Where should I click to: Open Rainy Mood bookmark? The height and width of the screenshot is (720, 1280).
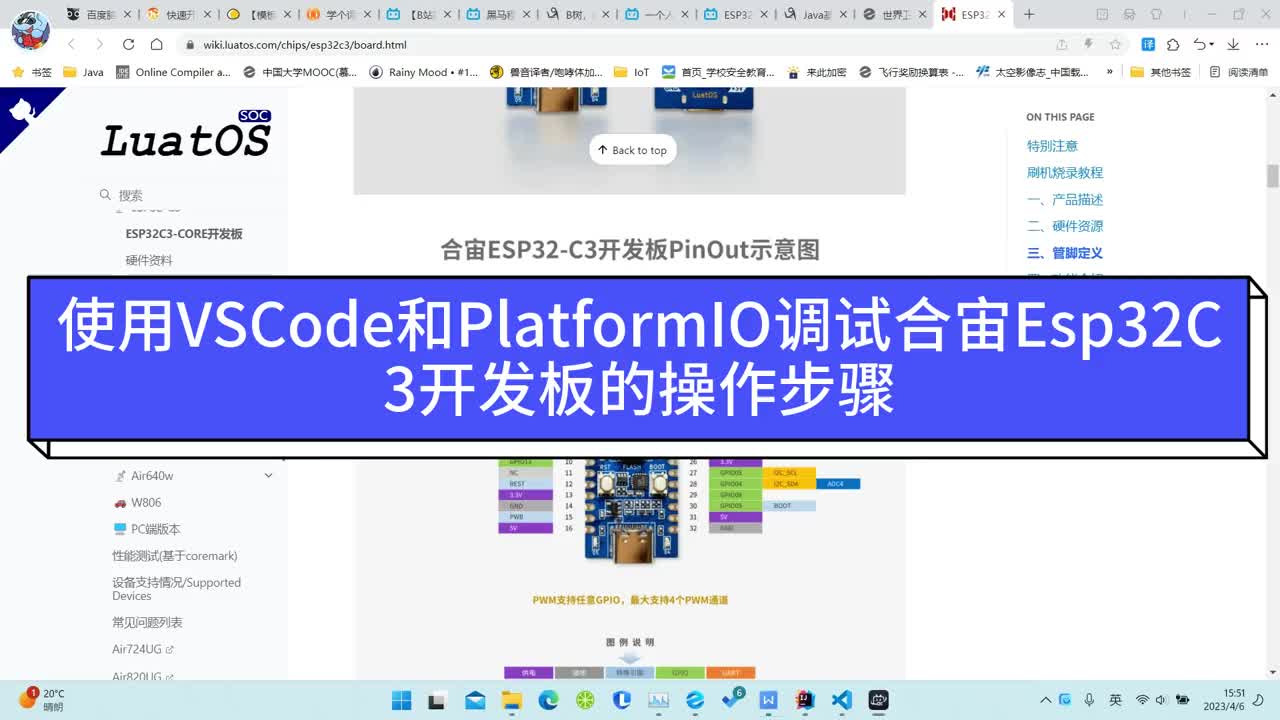point(424,72)
